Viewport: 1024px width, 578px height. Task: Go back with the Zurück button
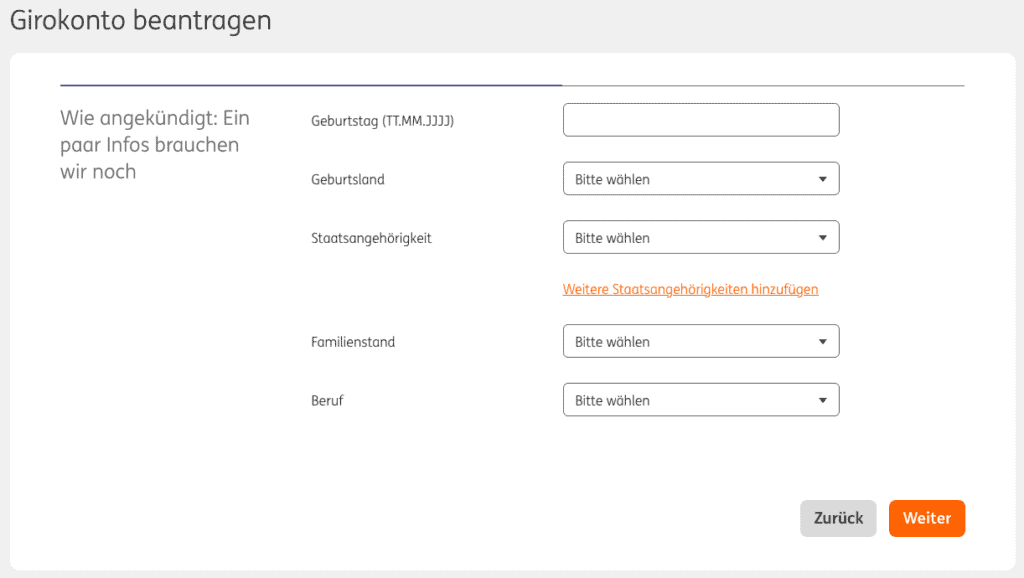pyautogui.click(x=838, y=518)
